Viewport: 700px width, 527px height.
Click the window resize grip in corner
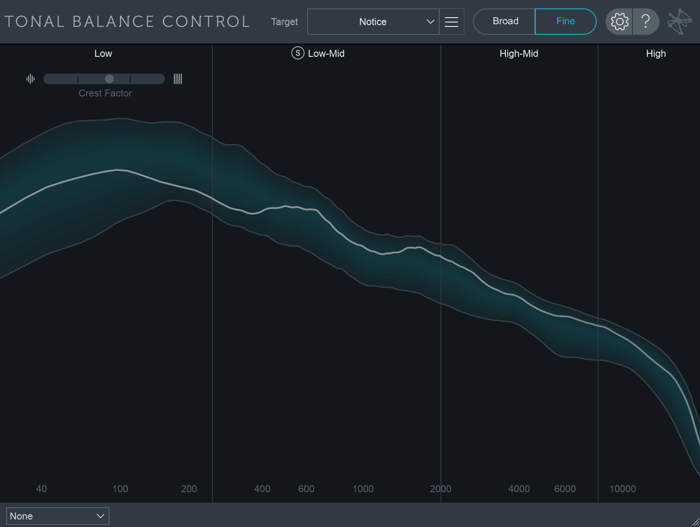coord(695,522)
